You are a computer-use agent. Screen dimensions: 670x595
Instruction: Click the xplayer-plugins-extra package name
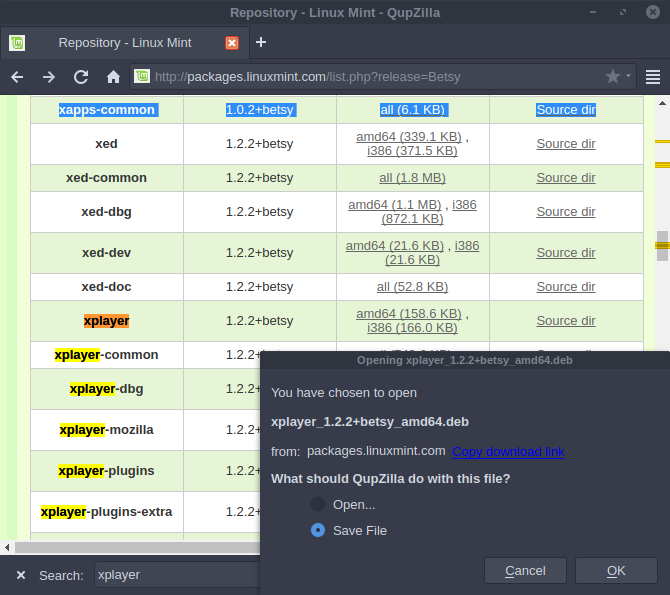coord(106,512)
